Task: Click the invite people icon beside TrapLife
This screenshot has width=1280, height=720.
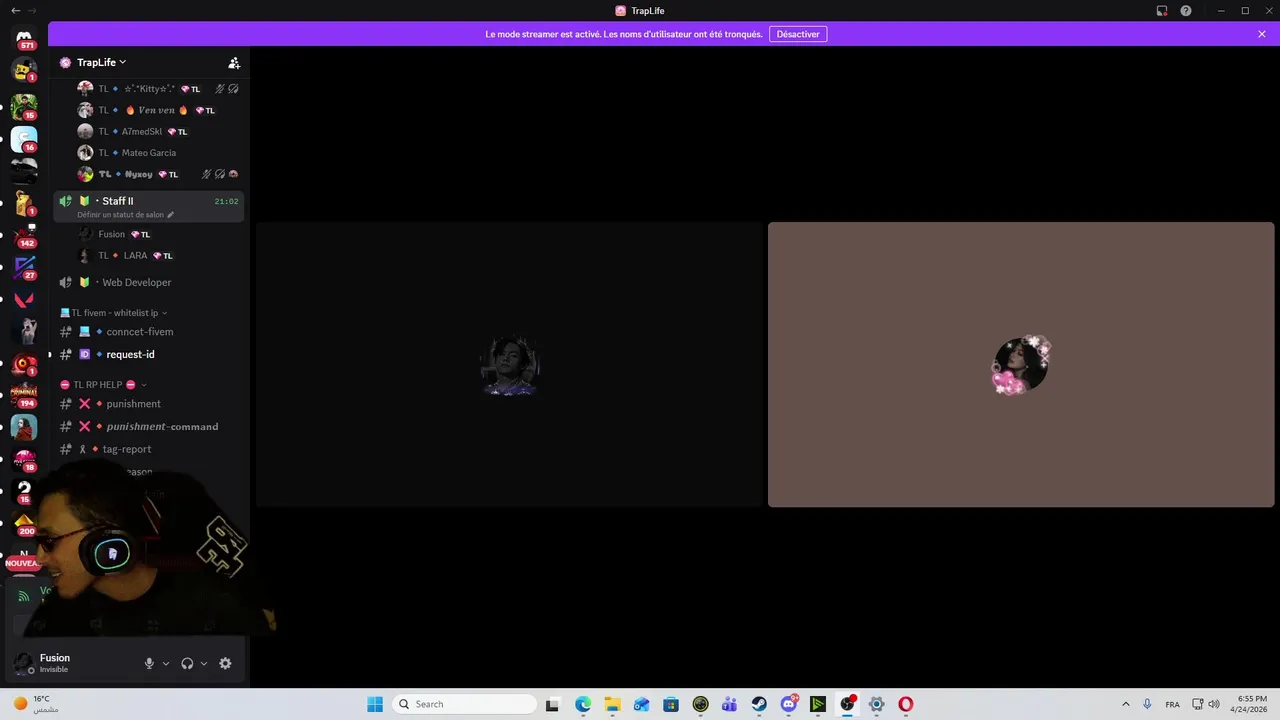Action: 234,62
